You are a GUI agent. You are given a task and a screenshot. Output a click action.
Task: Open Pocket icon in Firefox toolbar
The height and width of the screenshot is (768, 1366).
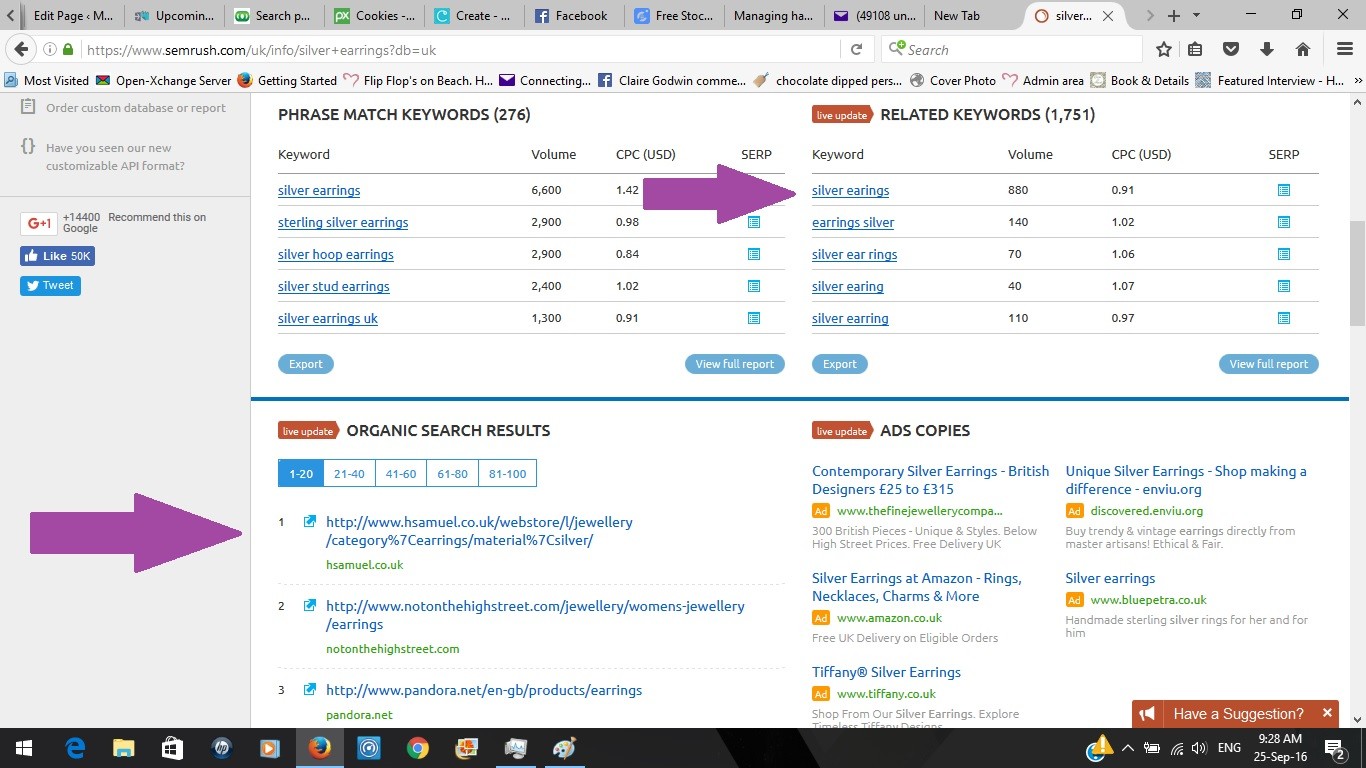[1232, 49]
